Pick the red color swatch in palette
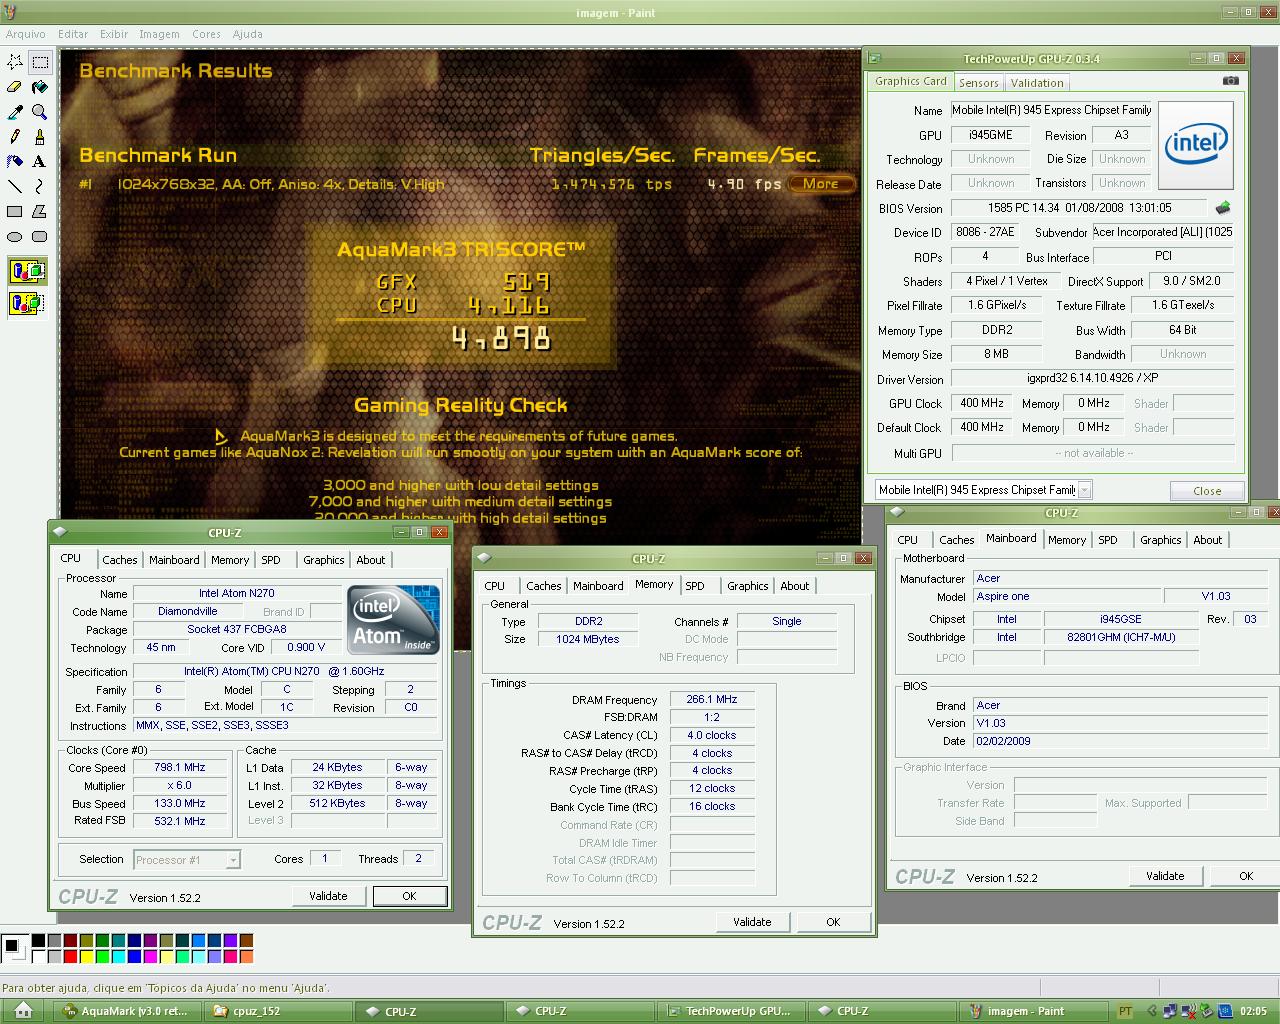 point(70,957)
